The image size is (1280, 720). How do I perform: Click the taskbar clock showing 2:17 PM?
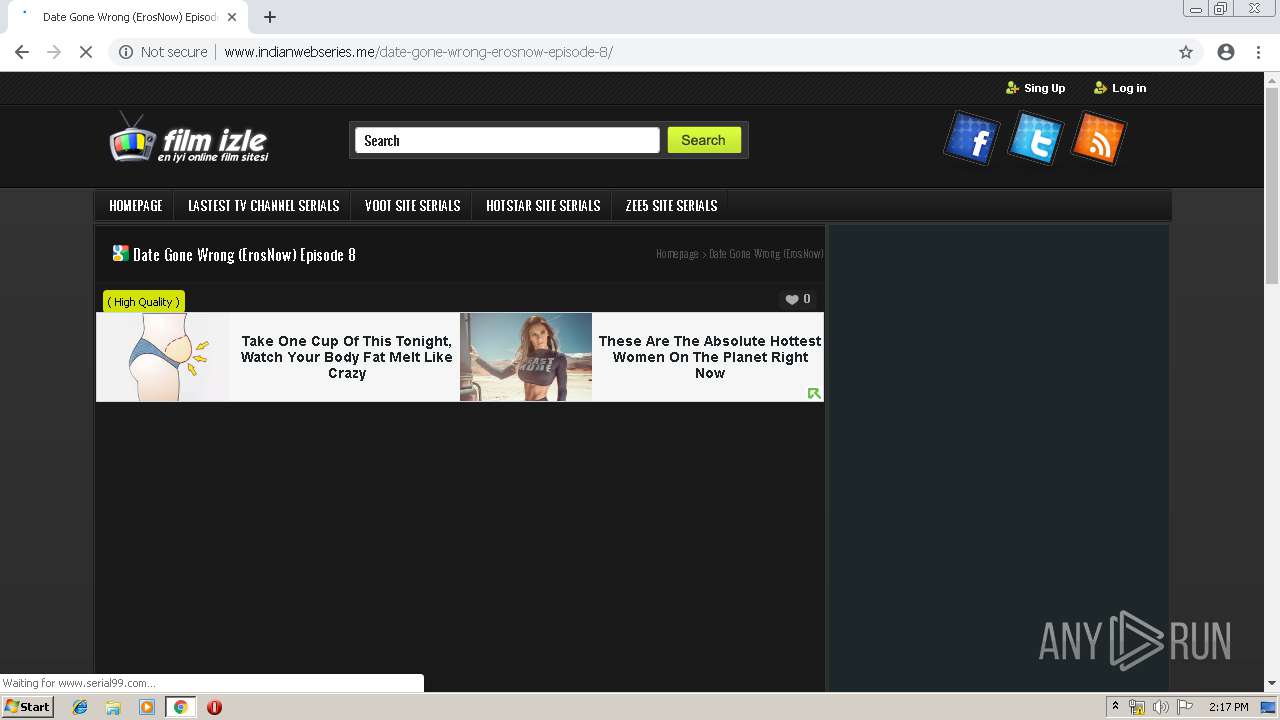(x=1229, y=707)
